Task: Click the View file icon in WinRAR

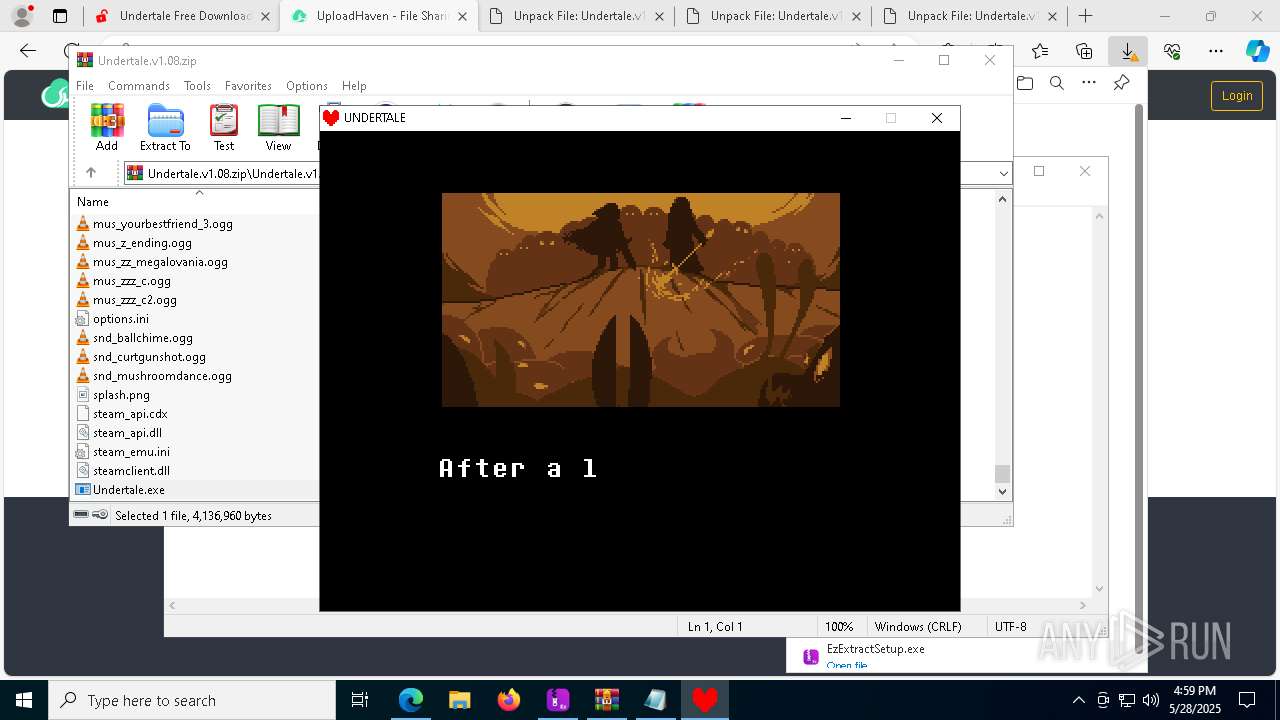Action: (x=278, y=127)
